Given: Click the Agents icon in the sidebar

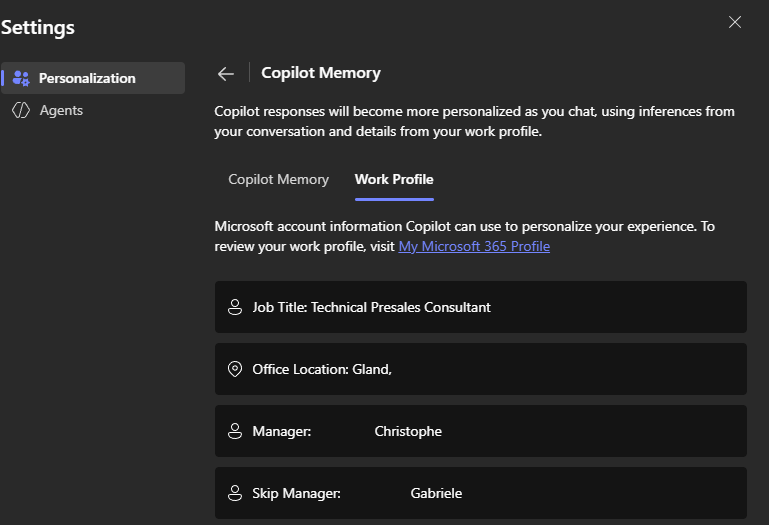Looking at the screenshot, I should pos(21,110).
